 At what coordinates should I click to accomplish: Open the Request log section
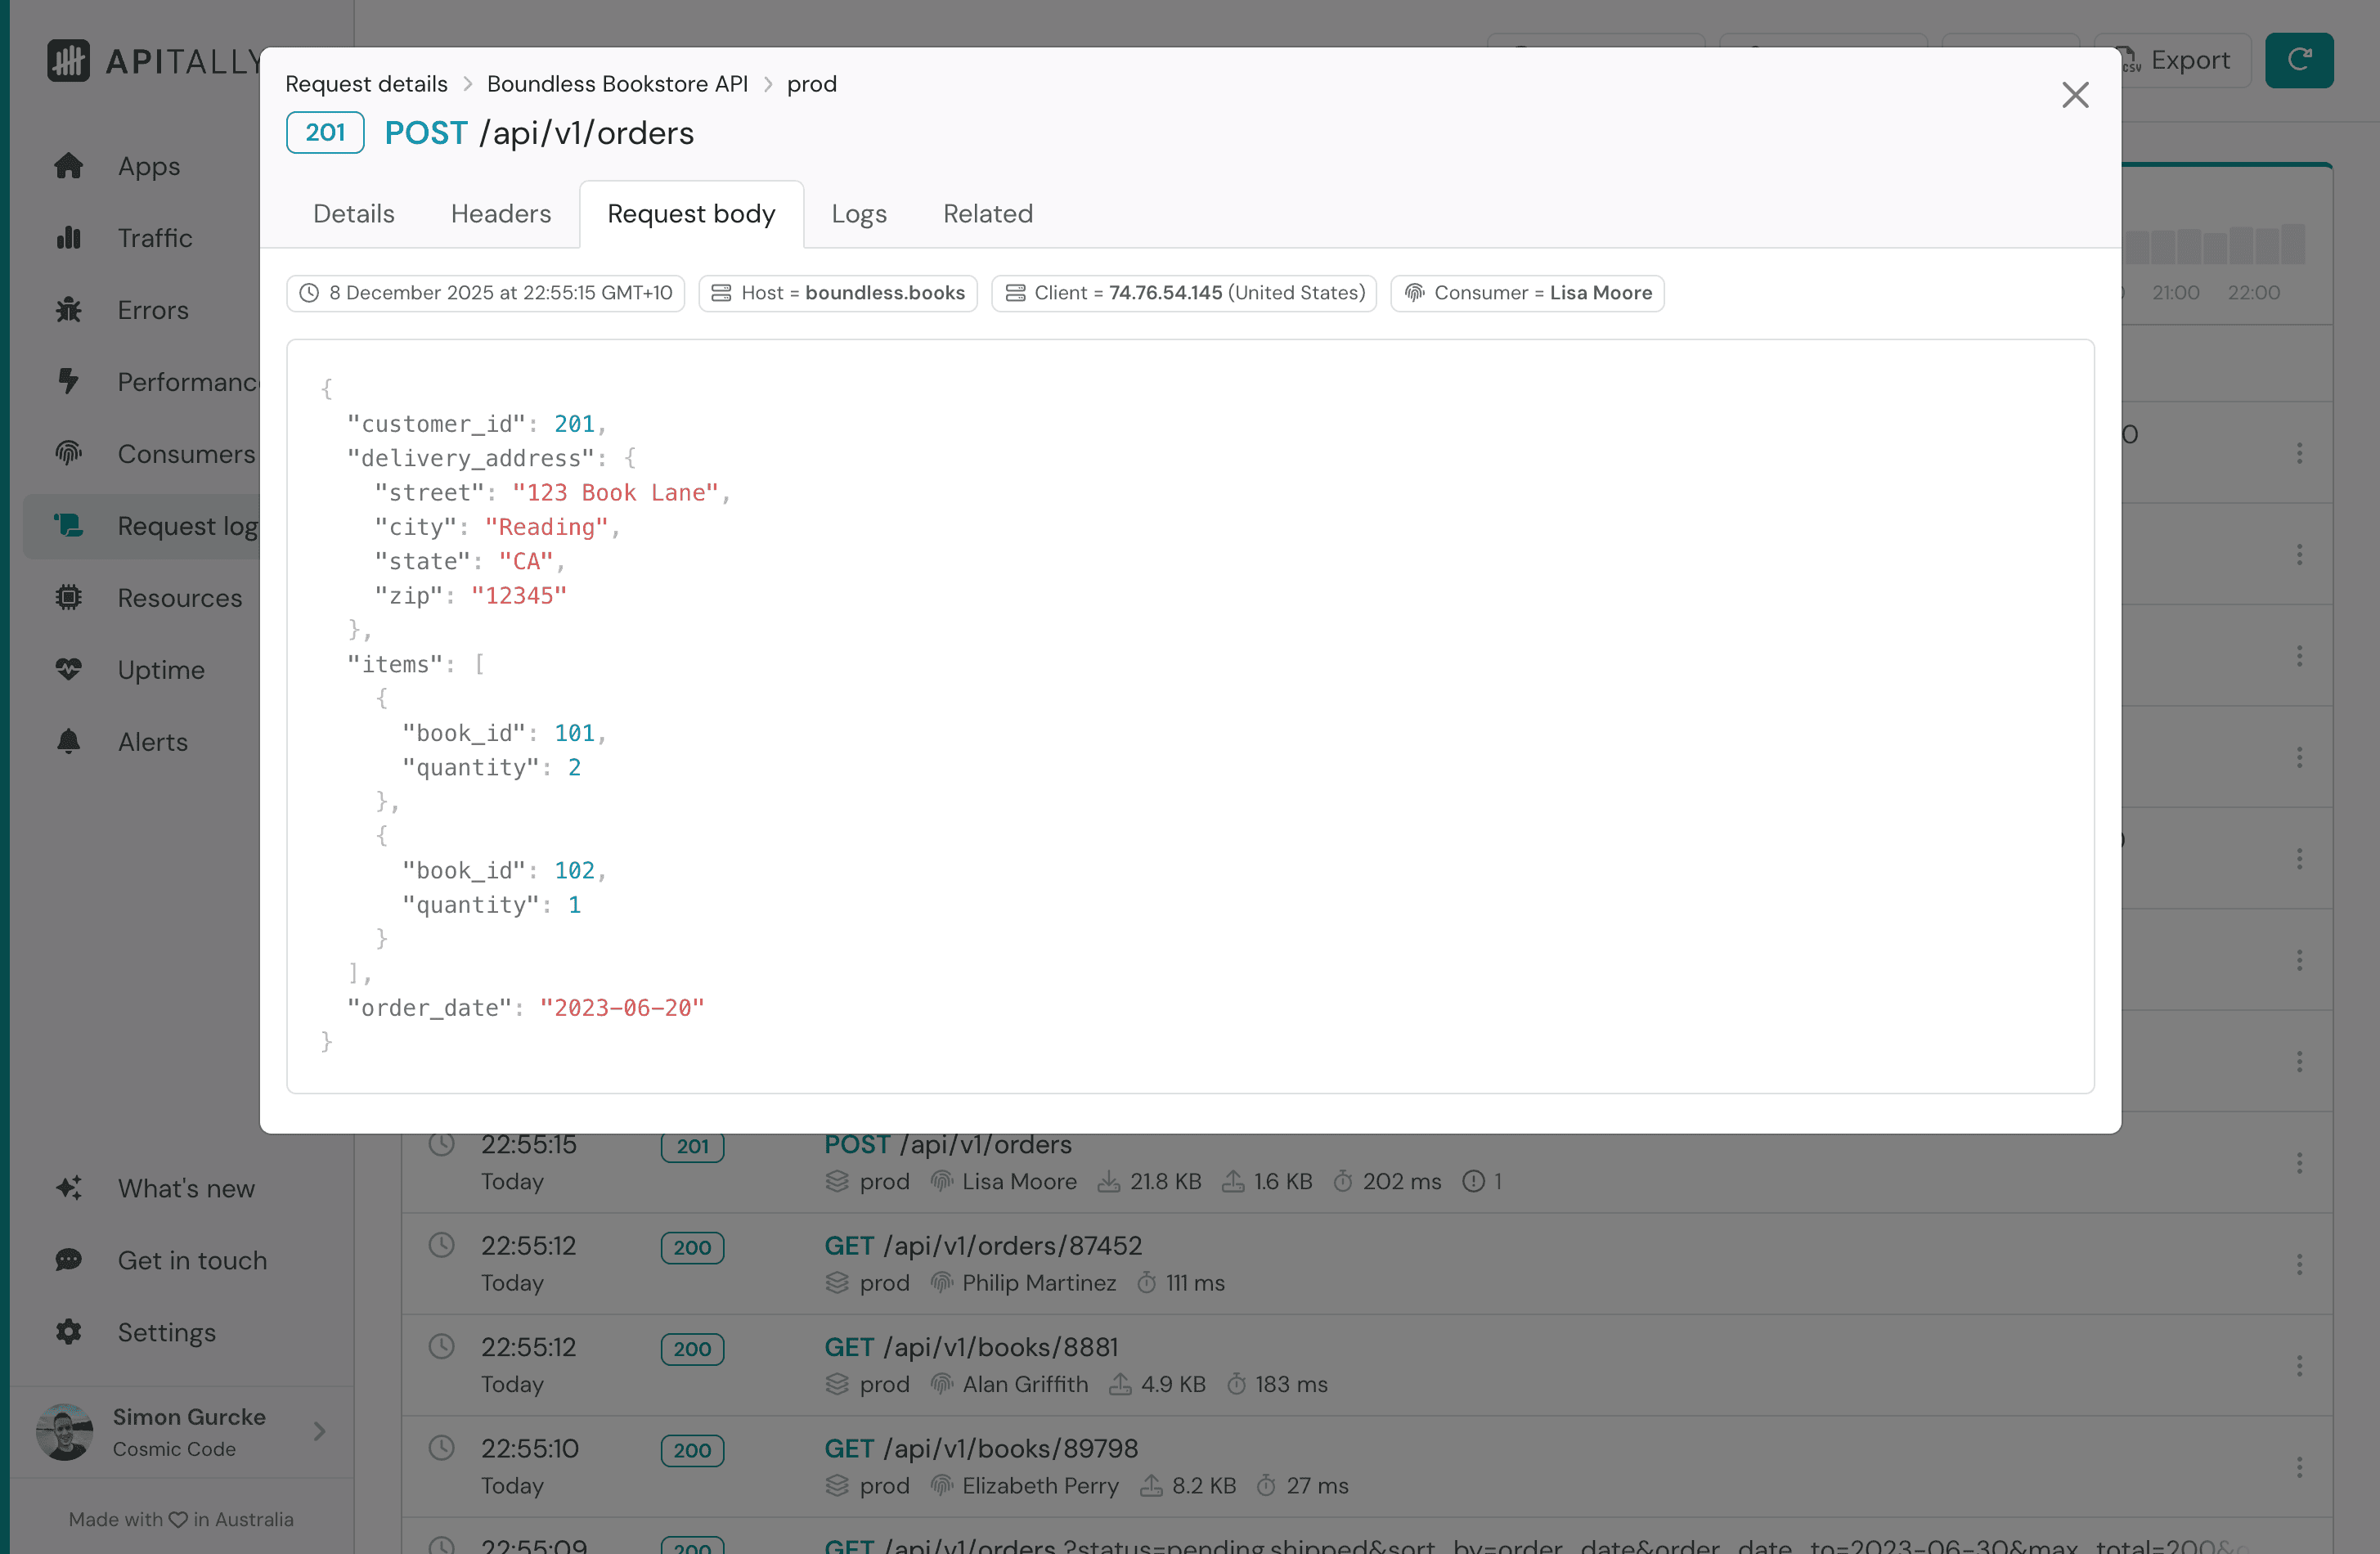184,526
